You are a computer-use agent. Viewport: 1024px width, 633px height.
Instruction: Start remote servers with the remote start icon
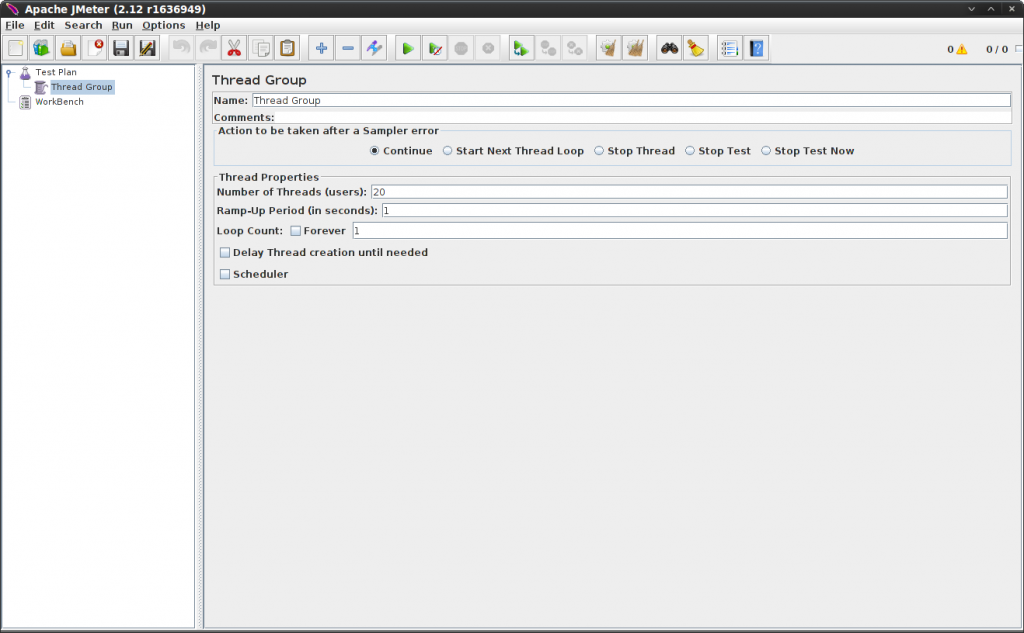pos(520,47)
